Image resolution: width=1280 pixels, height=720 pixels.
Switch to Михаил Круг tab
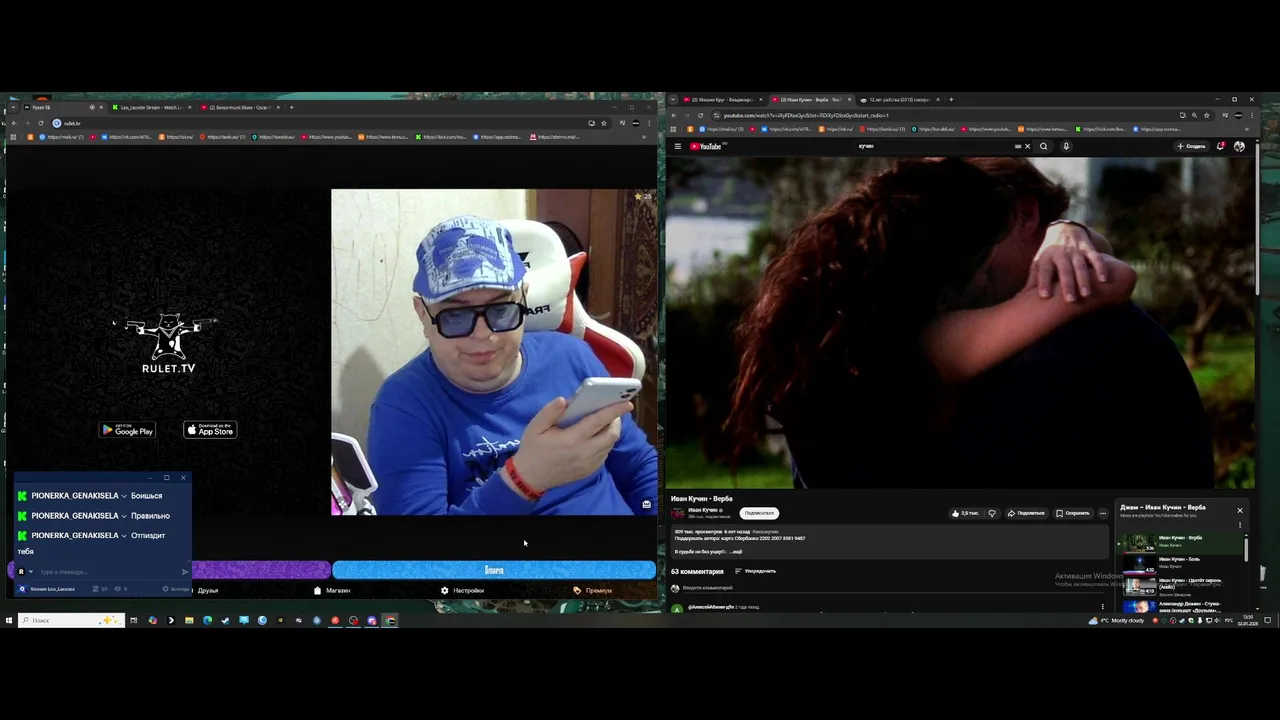(x=722, y=100)
